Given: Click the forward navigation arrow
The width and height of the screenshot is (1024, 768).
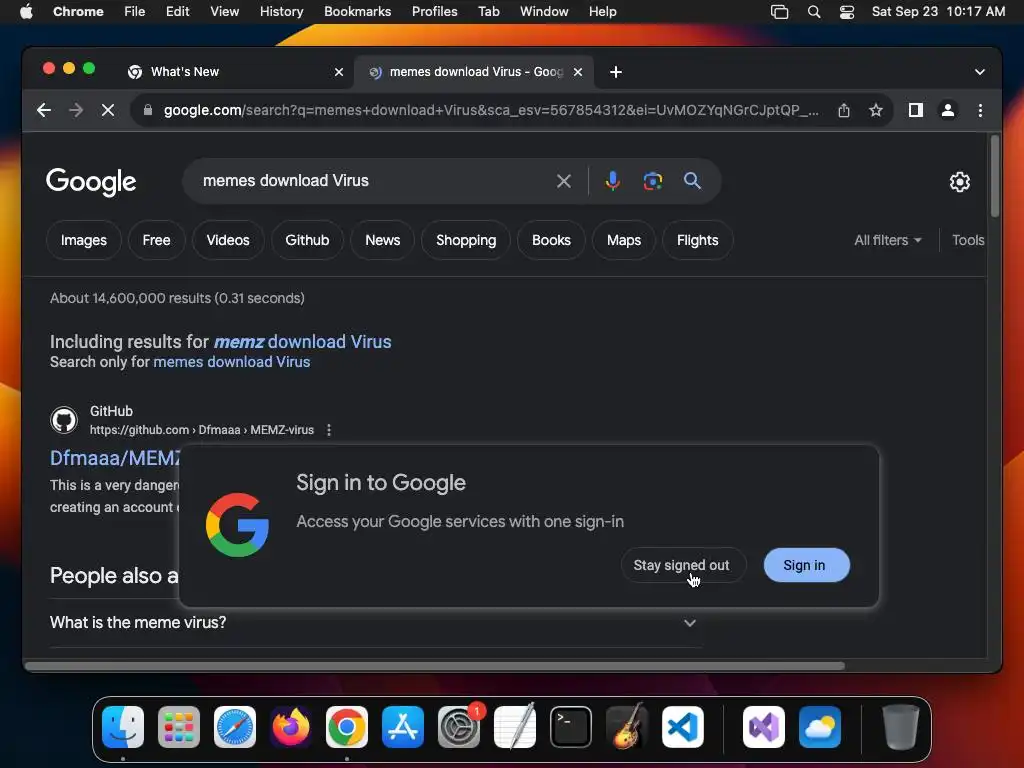Looking at the screenshot, I should click(76, 110).
